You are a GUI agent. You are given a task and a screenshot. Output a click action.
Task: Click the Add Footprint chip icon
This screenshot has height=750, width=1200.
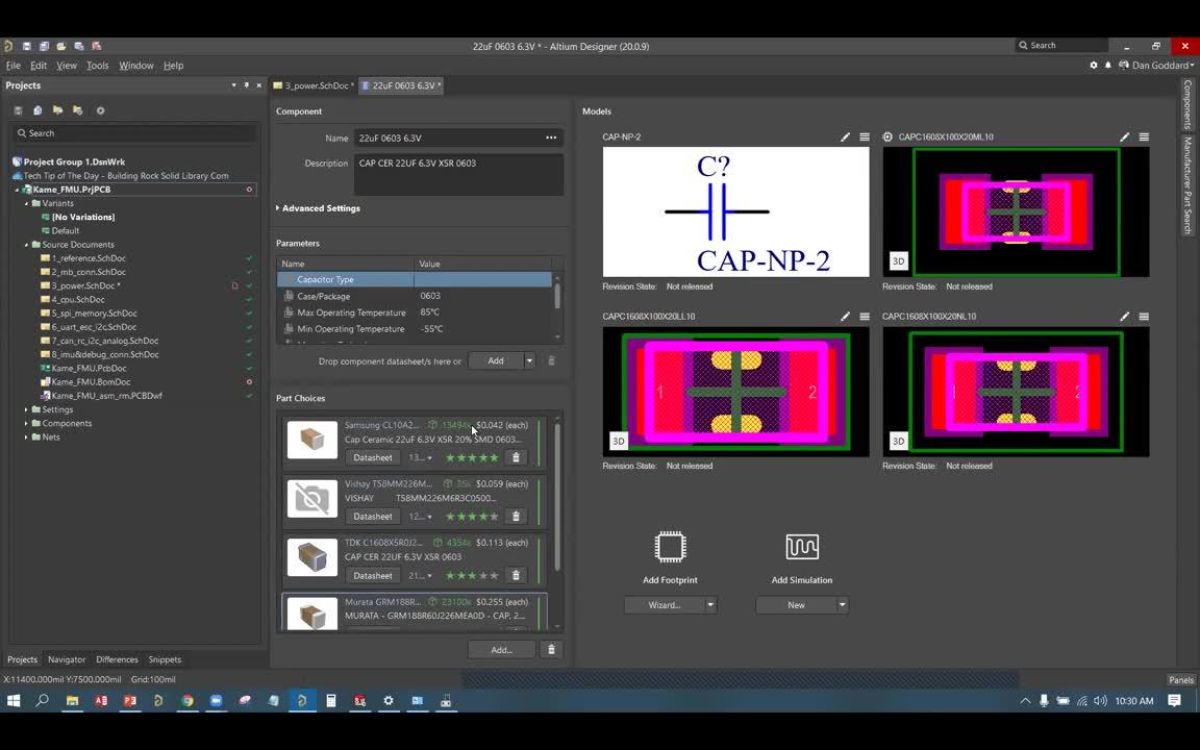[x=670, y=547]
